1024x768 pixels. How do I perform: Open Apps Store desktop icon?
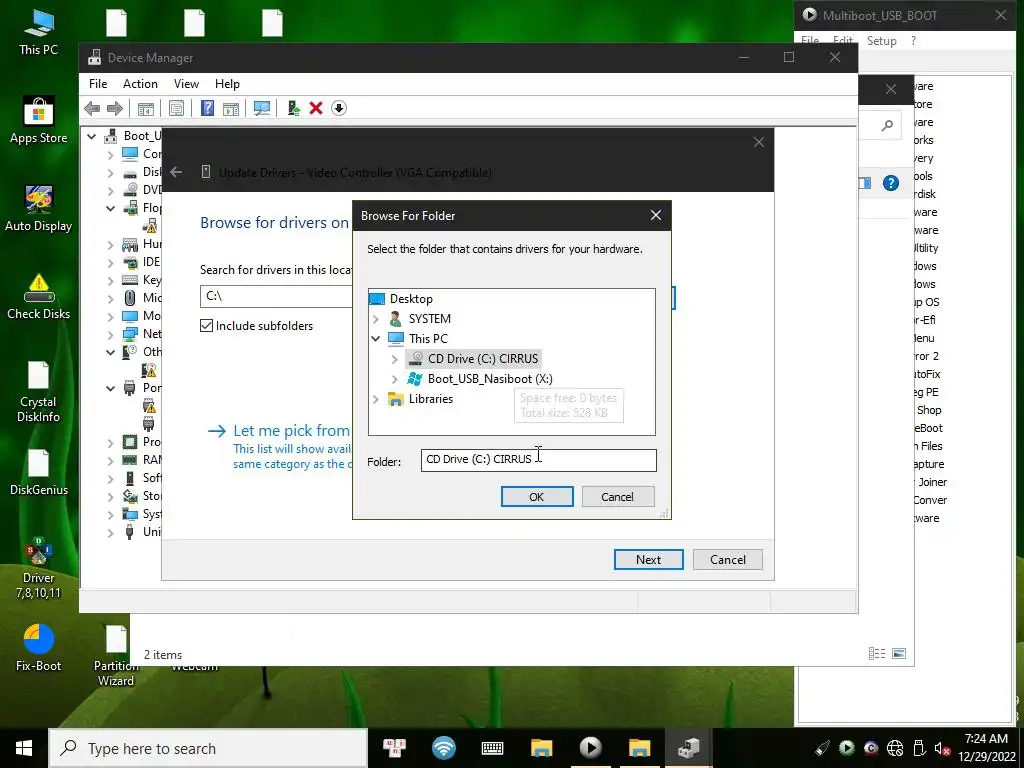[39, 121]
